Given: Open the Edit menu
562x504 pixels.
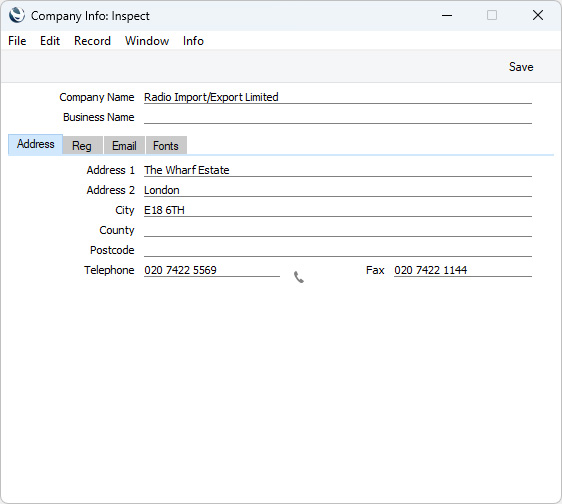Looking at the screenshot, I should (x=50, y=41).
